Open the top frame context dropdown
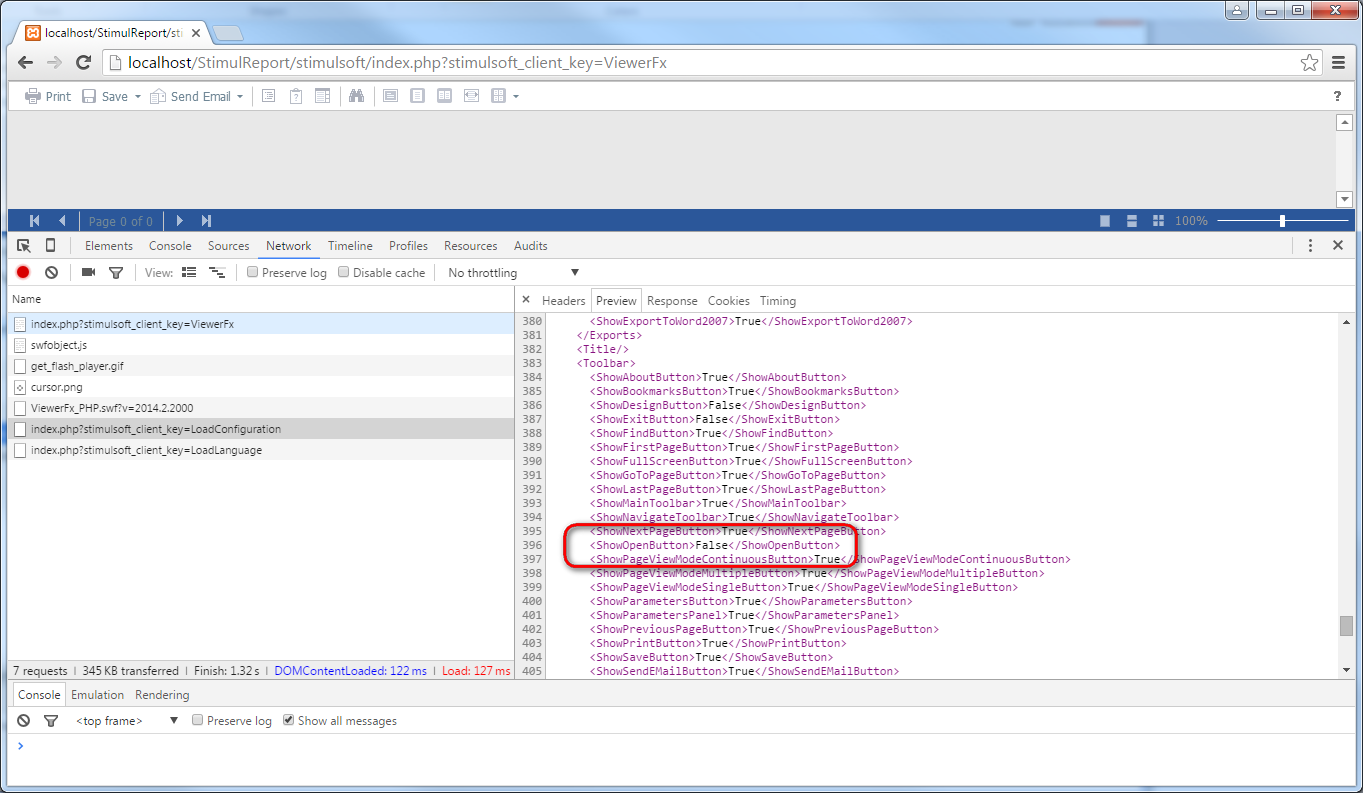 pyautogui.click(x=127, y=721)
